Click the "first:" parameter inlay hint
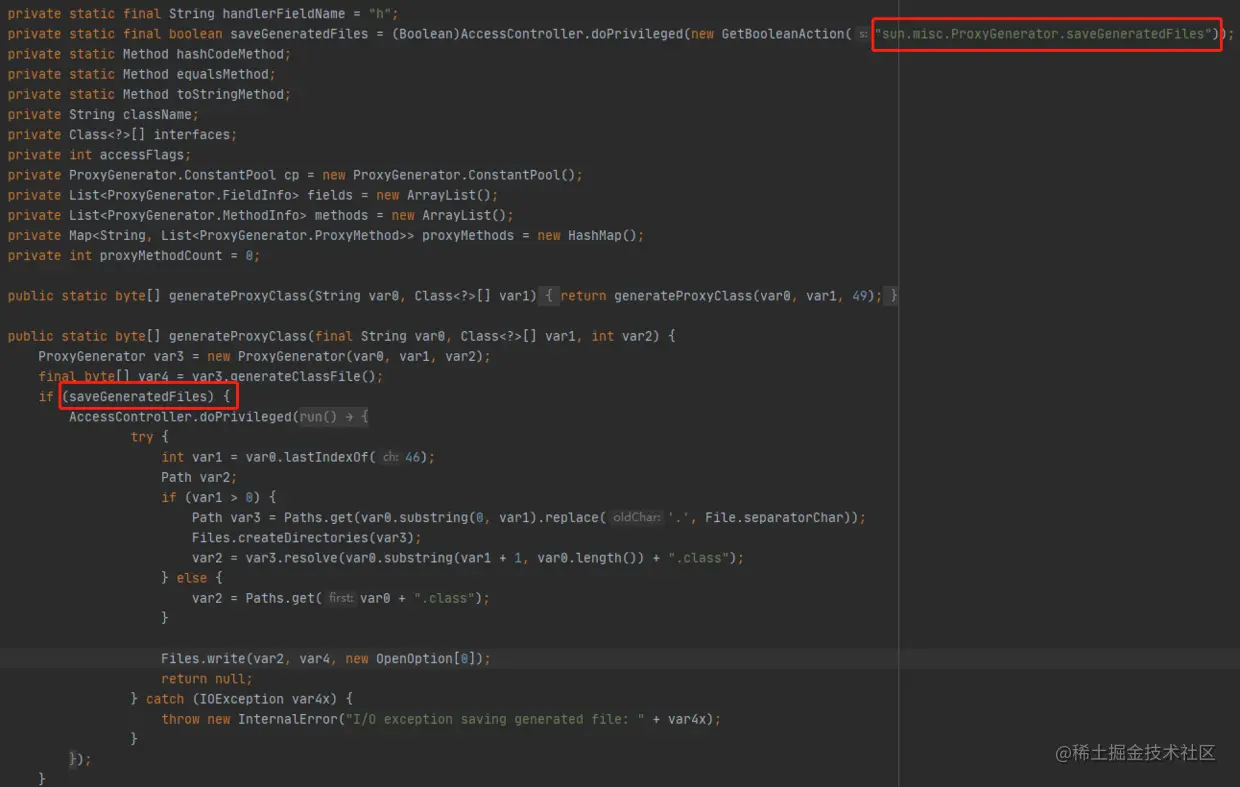The width and height of the screenshot is (1240, 787). (x=340, y=598)
